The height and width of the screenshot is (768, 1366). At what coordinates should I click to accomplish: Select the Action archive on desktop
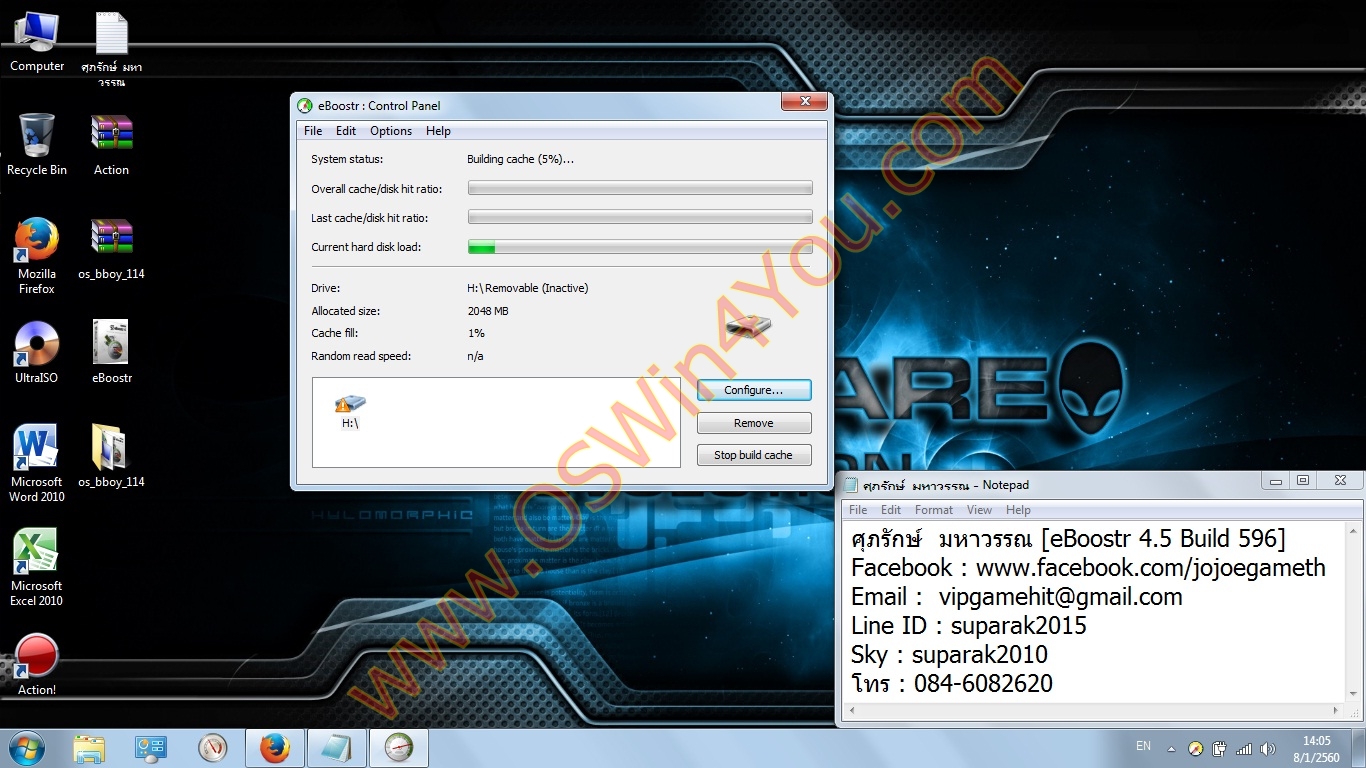point(112,145)
